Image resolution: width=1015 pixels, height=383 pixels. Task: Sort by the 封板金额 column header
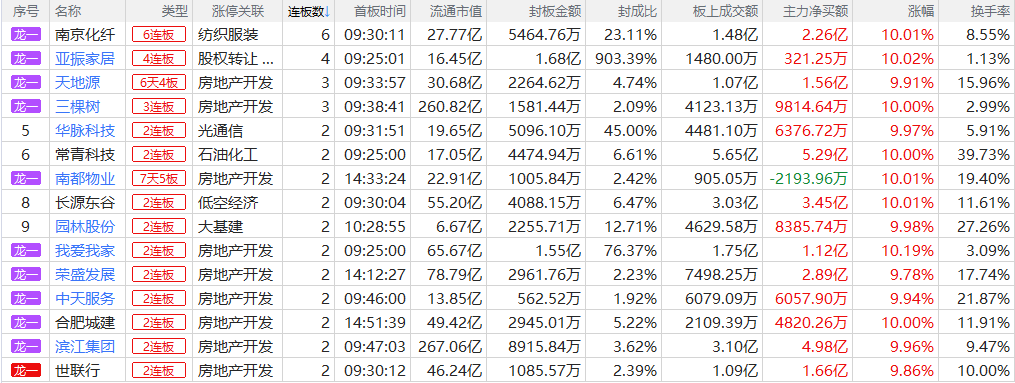point(552,11)
